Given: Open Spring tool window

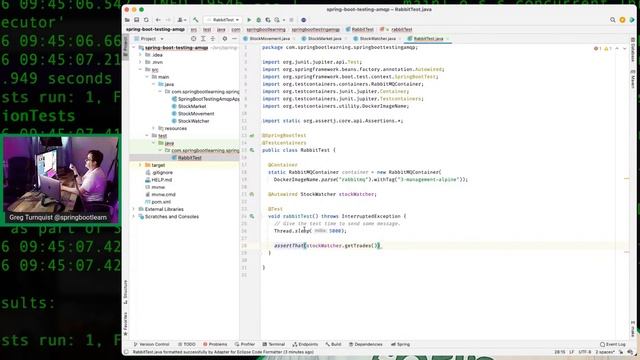Looking at the screenshot, I should 400,344.
